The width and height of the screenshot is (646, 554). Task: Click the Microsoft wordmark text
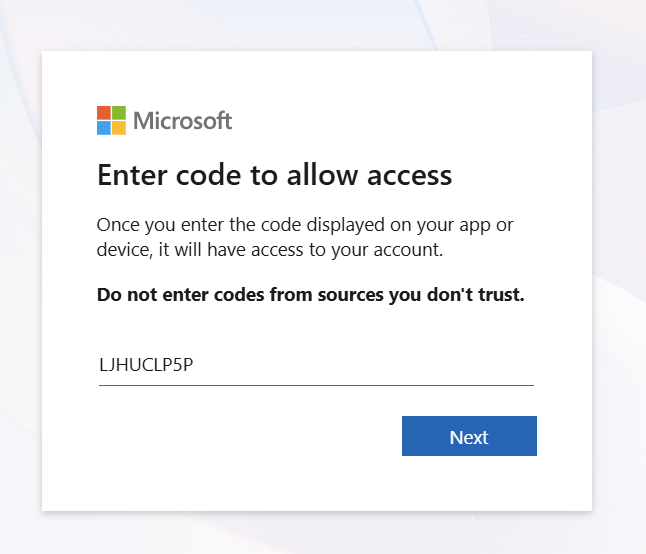(x=183, y=121)
